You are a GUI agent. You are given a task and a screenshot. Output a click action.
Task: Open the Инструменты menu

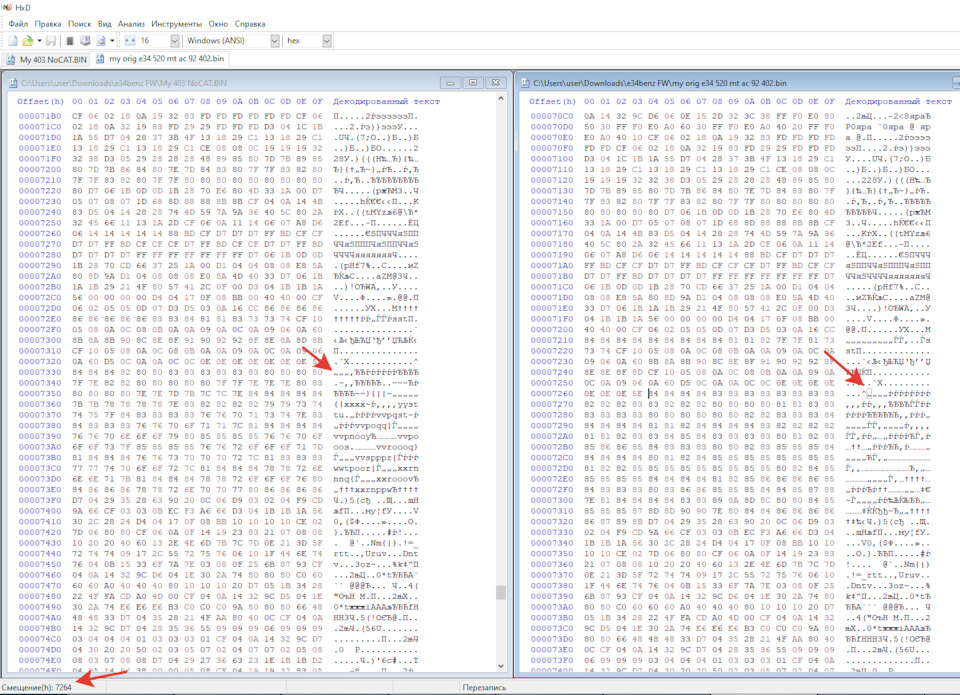click(x=176, y=24)
